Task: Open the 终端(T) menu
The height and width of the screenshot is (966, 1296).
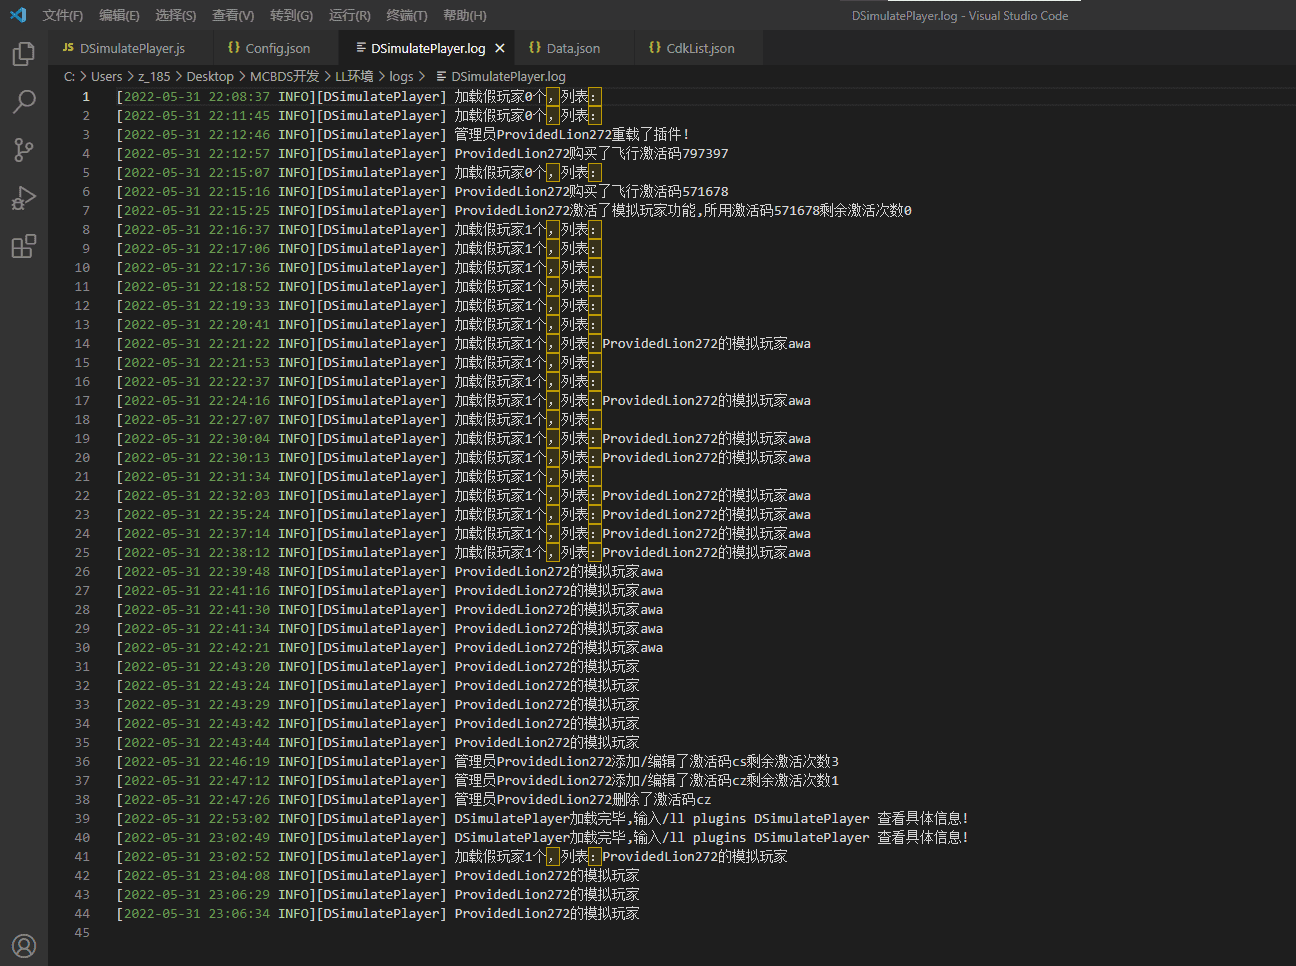Action: coord(407,15)
